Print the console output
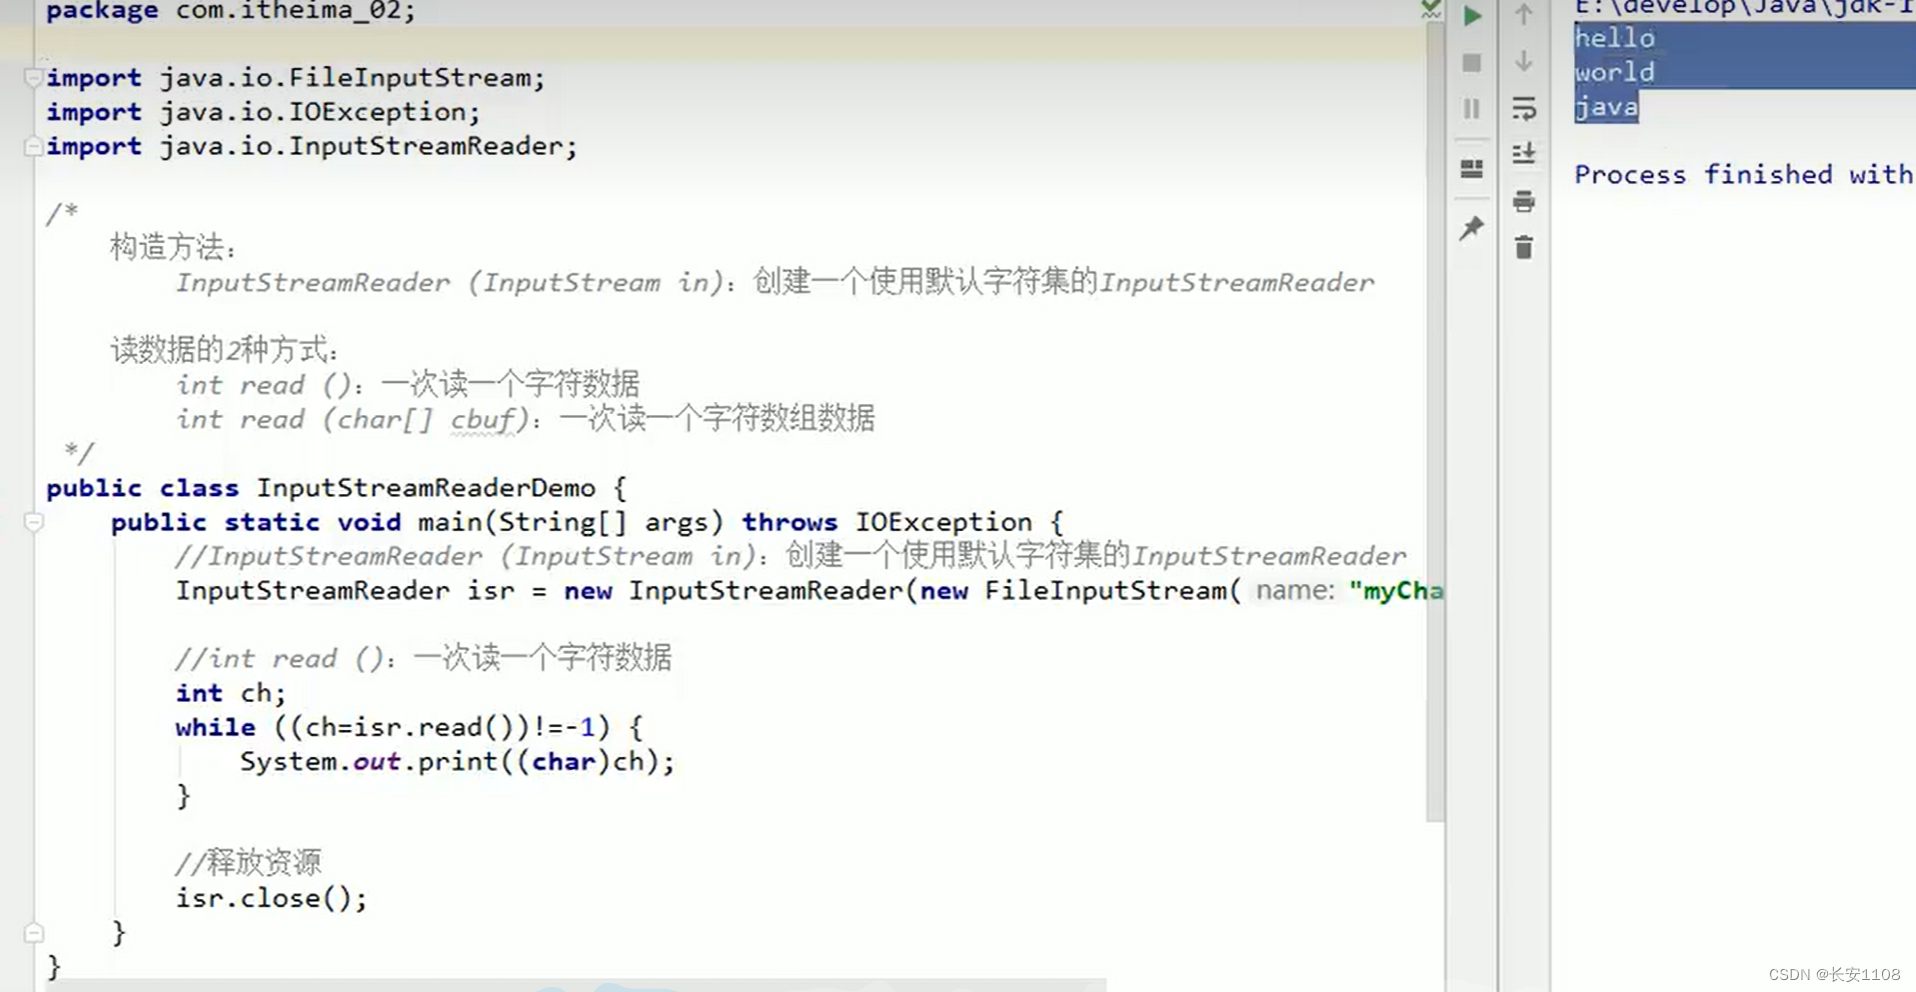1916x992 pixels. (1524, 201)
